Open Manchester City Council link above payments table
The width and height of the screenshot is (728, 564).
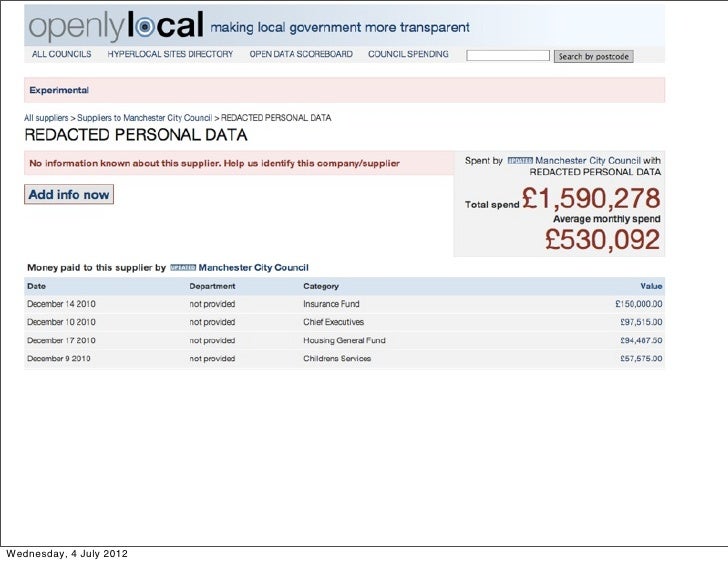254,268
